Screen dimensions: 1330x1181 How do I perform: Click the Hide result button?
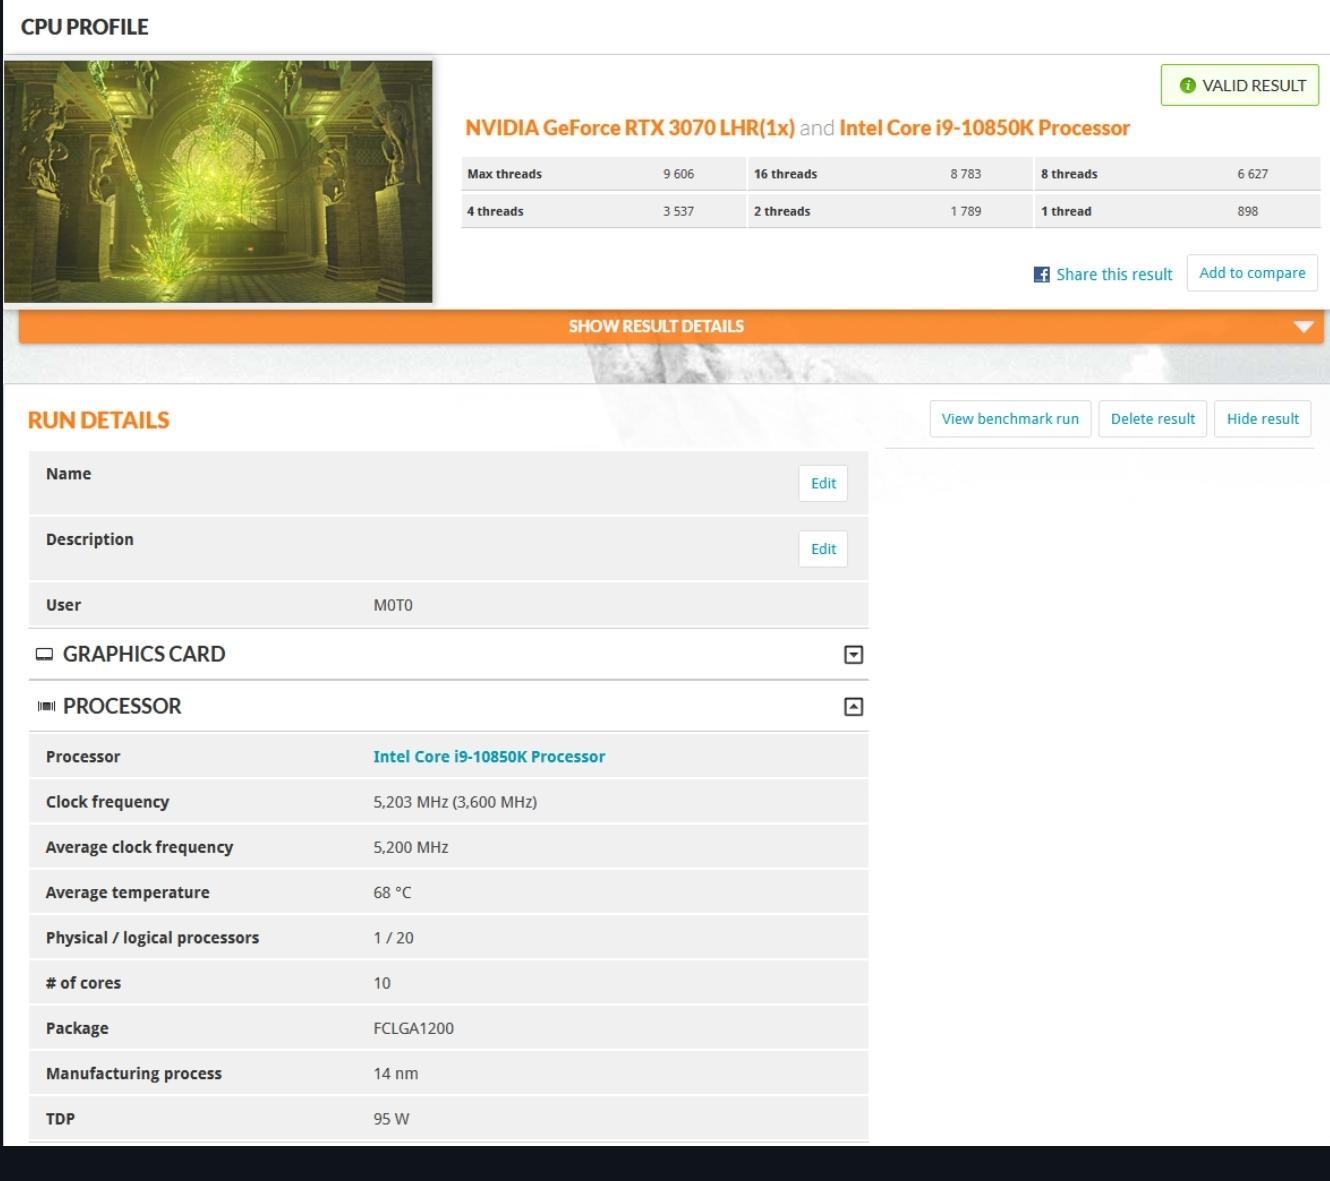coord(1263,419)
